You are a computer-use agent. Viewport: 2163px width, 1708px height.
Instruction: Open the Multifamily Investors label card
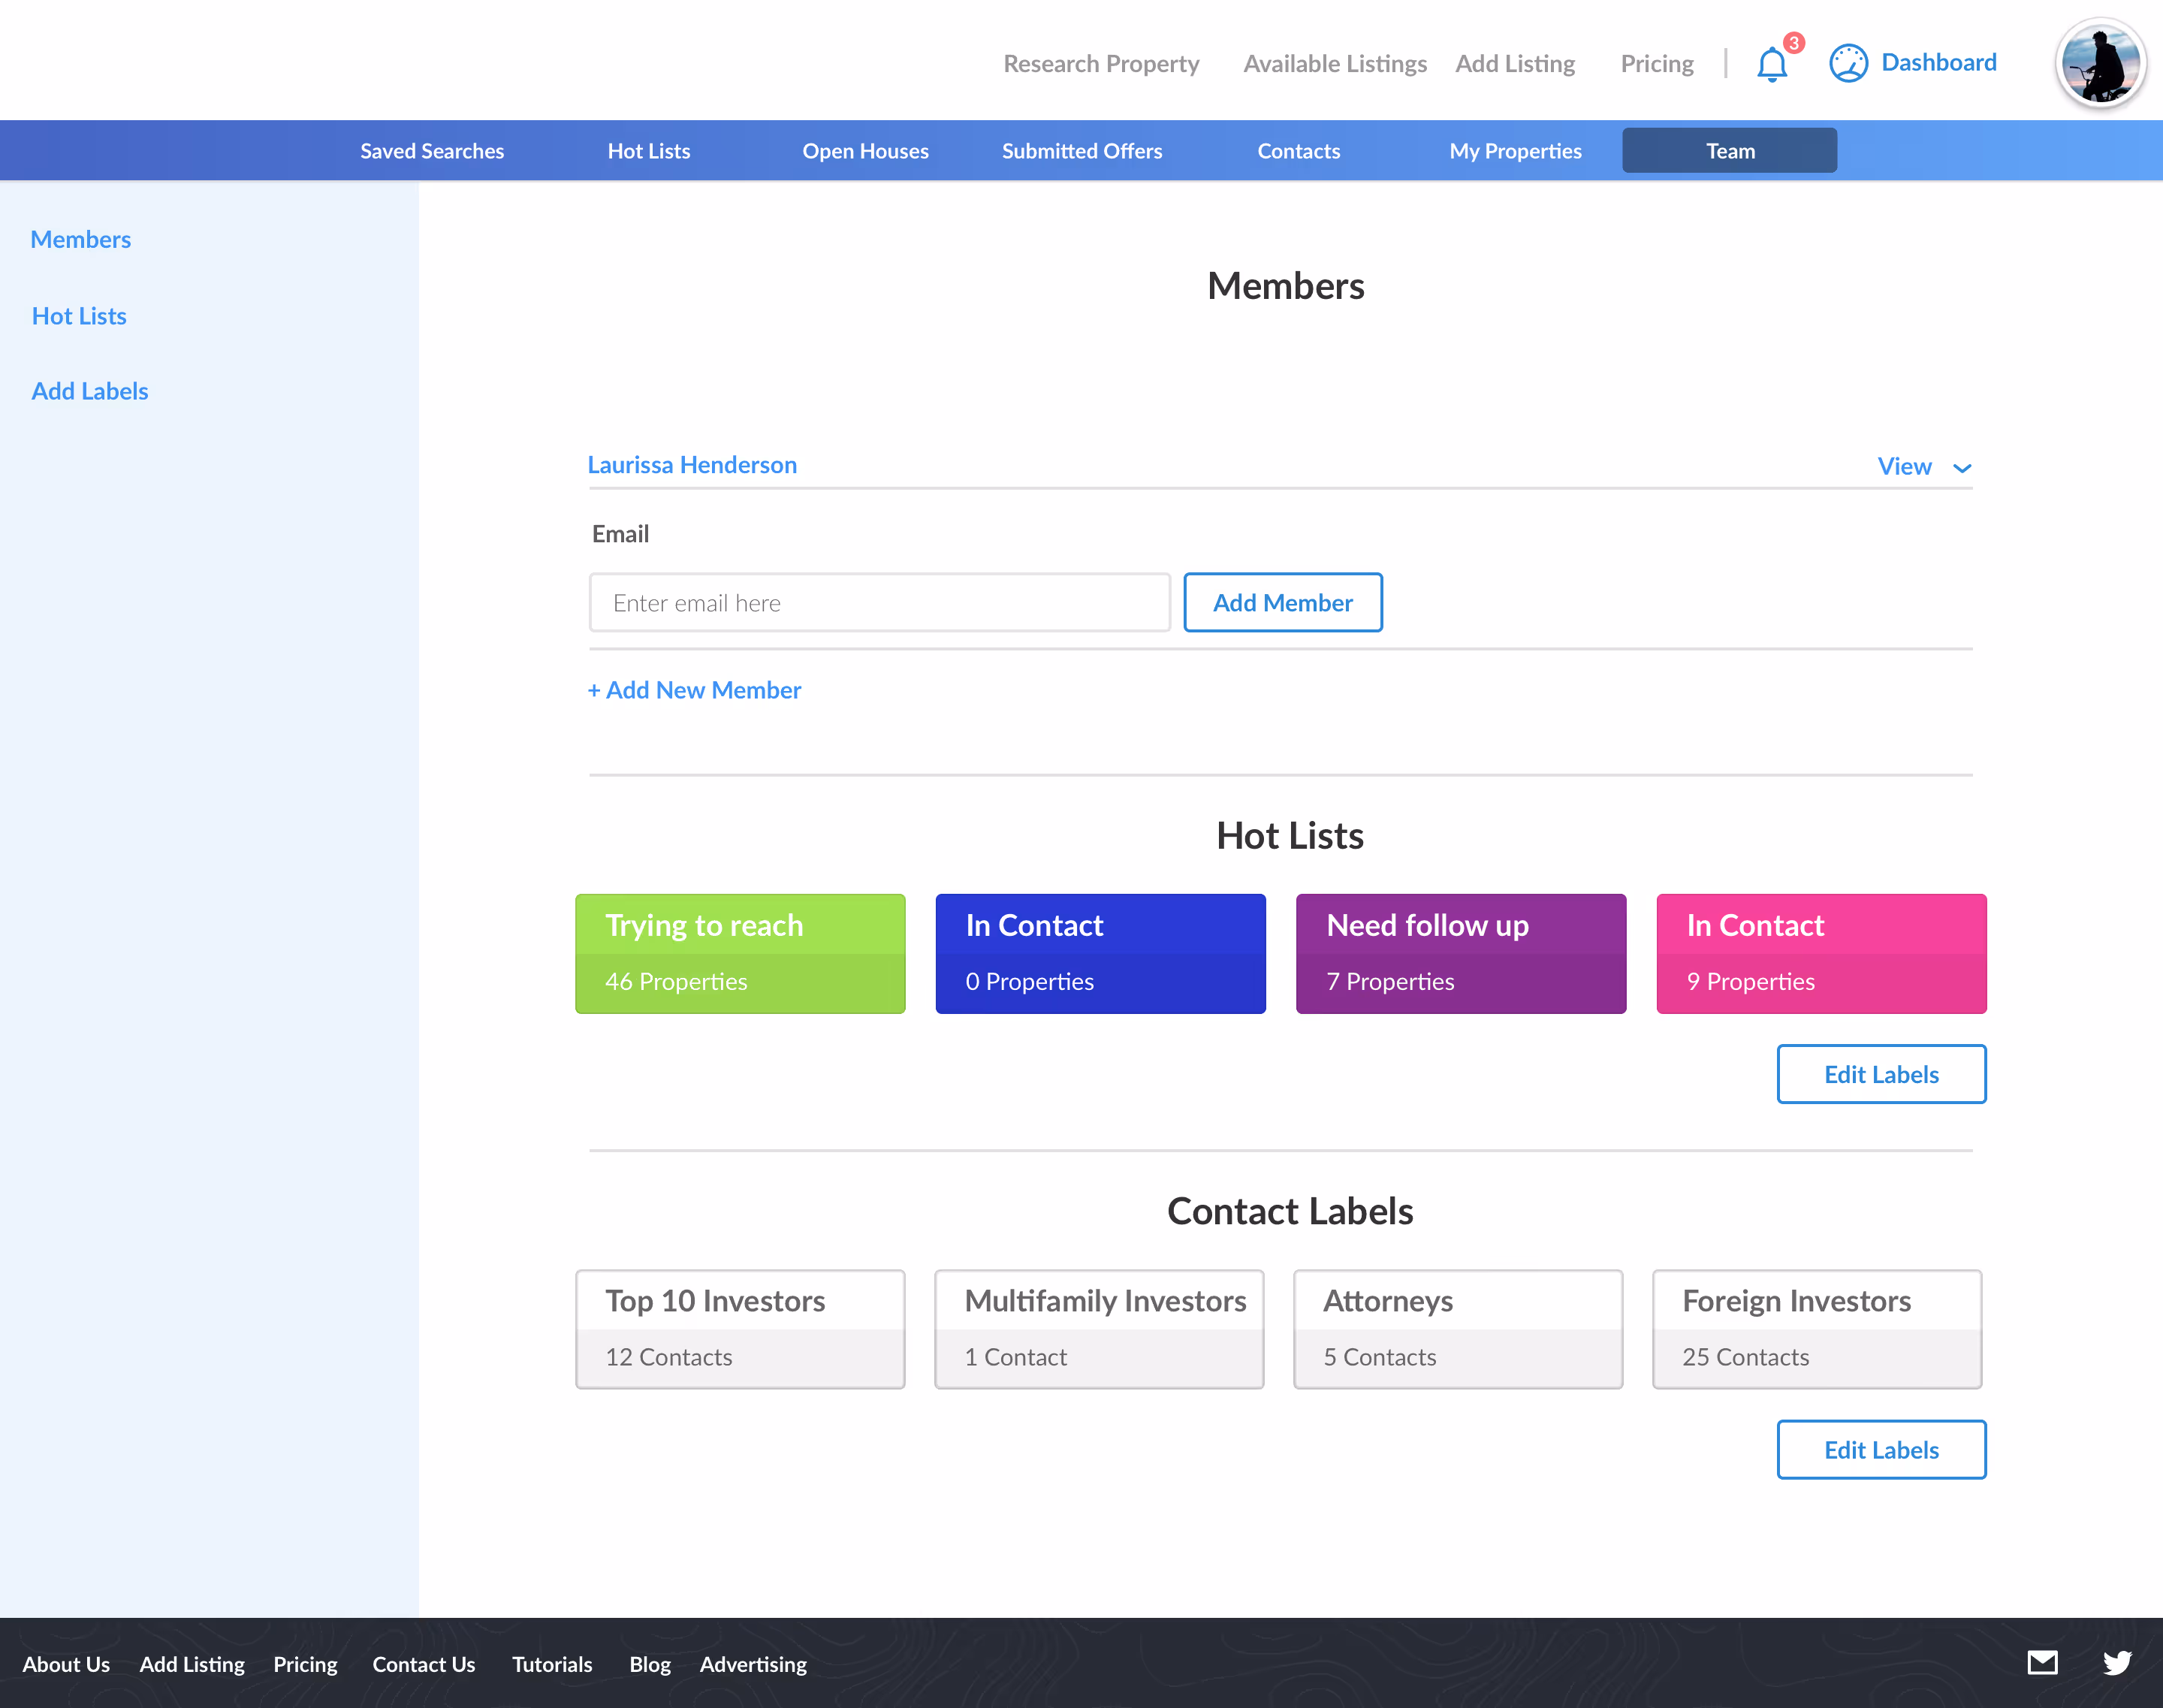click(1099, 1329)
